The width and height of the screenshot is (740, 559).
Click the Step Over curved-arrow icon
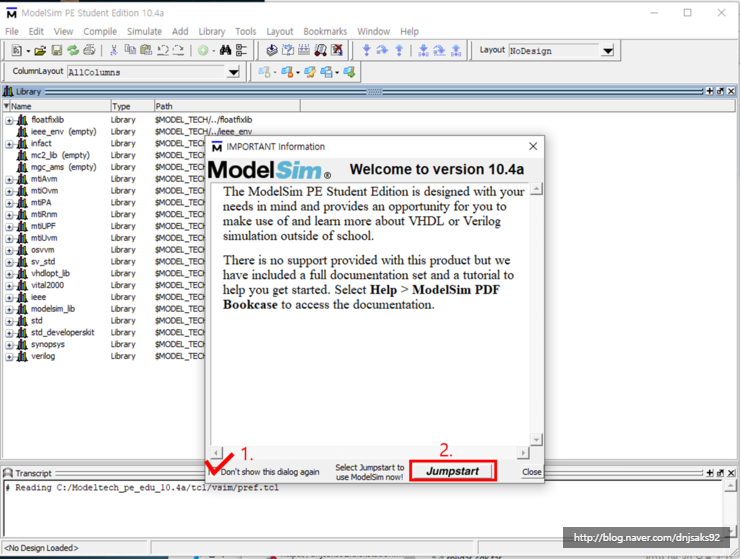[382, 50]
